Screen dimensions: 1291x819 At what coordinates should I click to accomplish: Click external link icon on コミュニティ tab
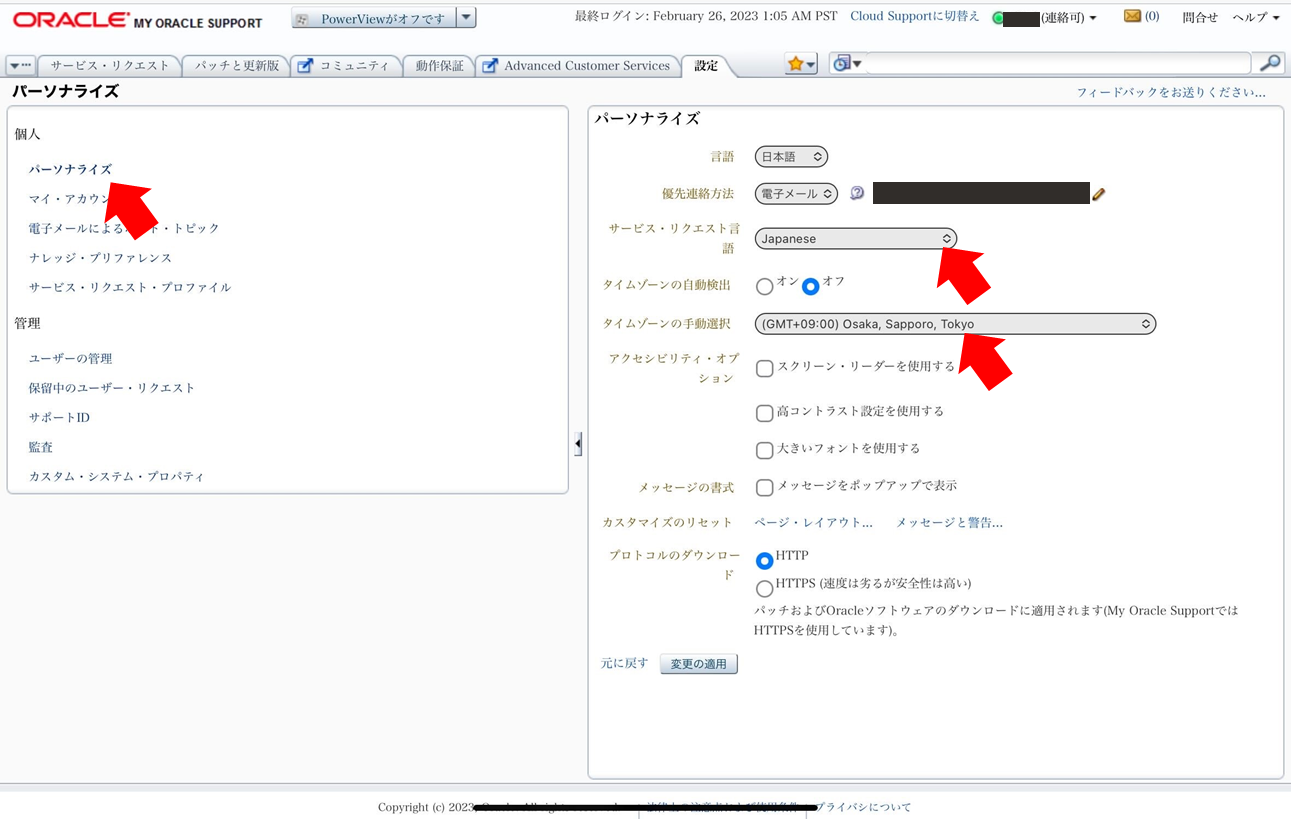[305, 66]
